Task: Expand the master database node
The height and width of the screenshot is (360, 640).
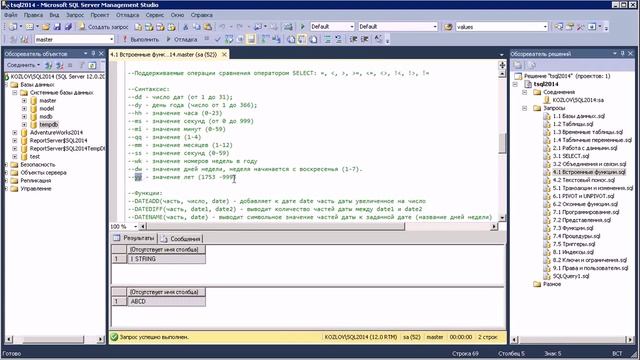Action: (24, 100)
